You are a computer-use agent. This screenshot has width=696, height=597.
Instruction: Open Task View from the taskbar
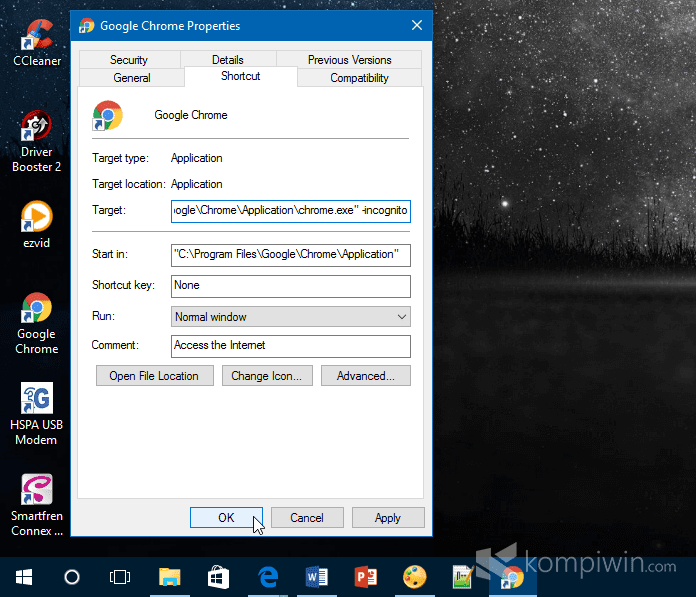pyautogui.click(x=120, y=577)
